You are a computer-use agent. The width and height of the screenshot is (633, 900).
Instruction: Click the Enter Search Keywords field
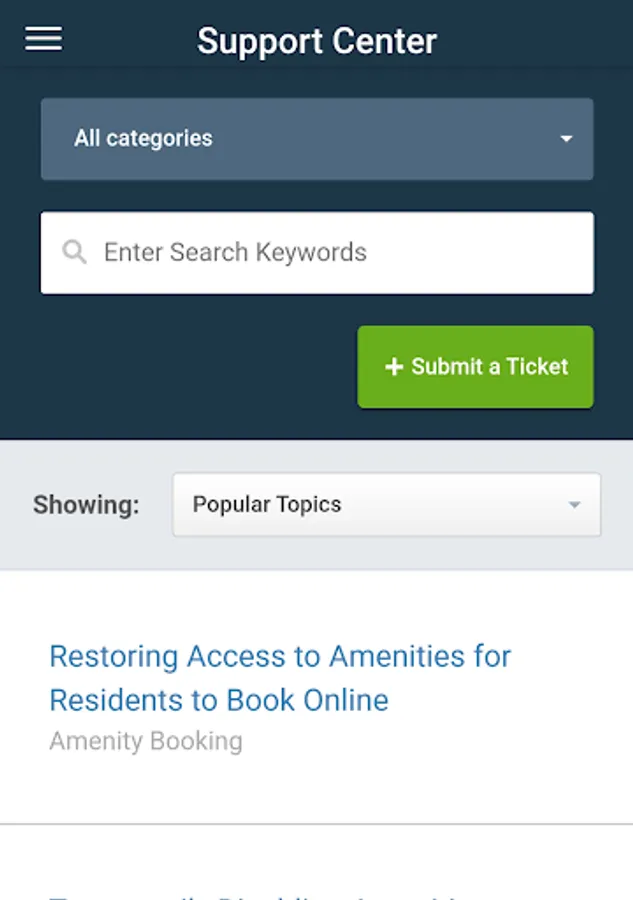click(x=317, y=252)
